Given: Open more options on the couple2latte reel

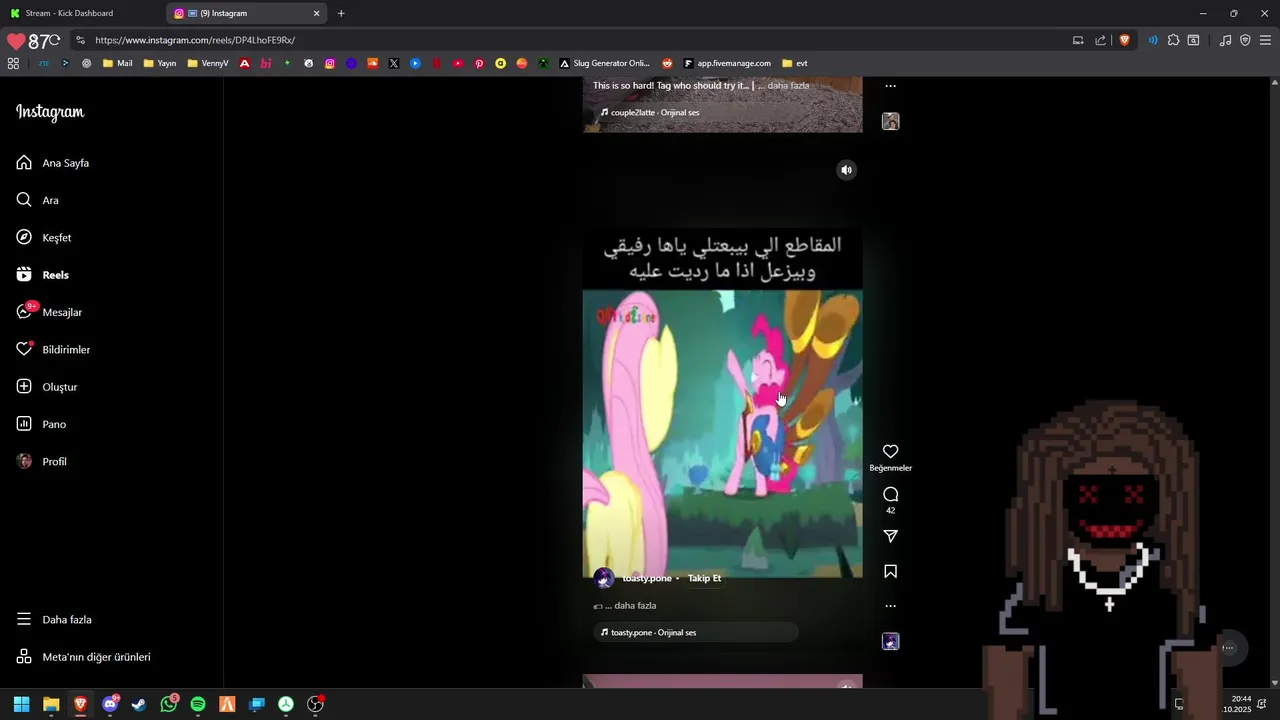Looking at the screenshot, I should click(890, 86).
